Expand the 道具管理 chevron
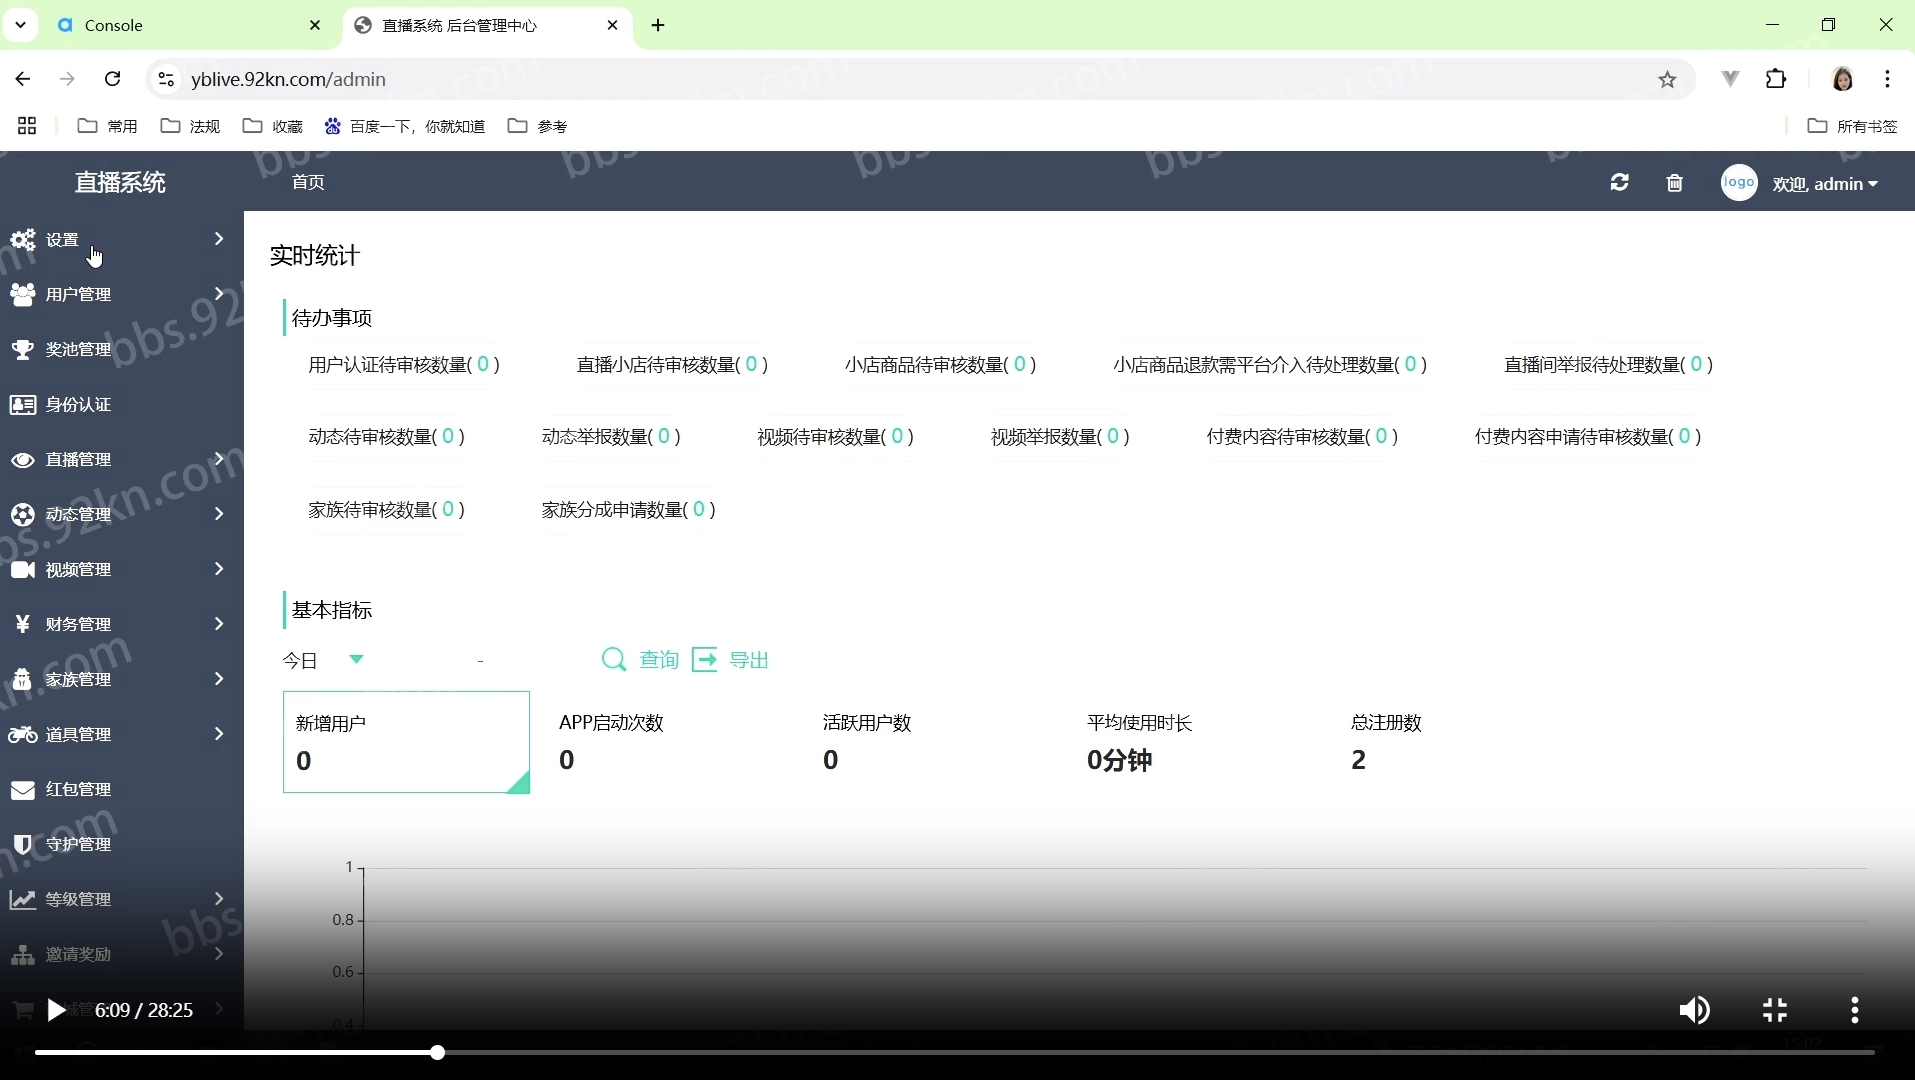 pos(219,733)
